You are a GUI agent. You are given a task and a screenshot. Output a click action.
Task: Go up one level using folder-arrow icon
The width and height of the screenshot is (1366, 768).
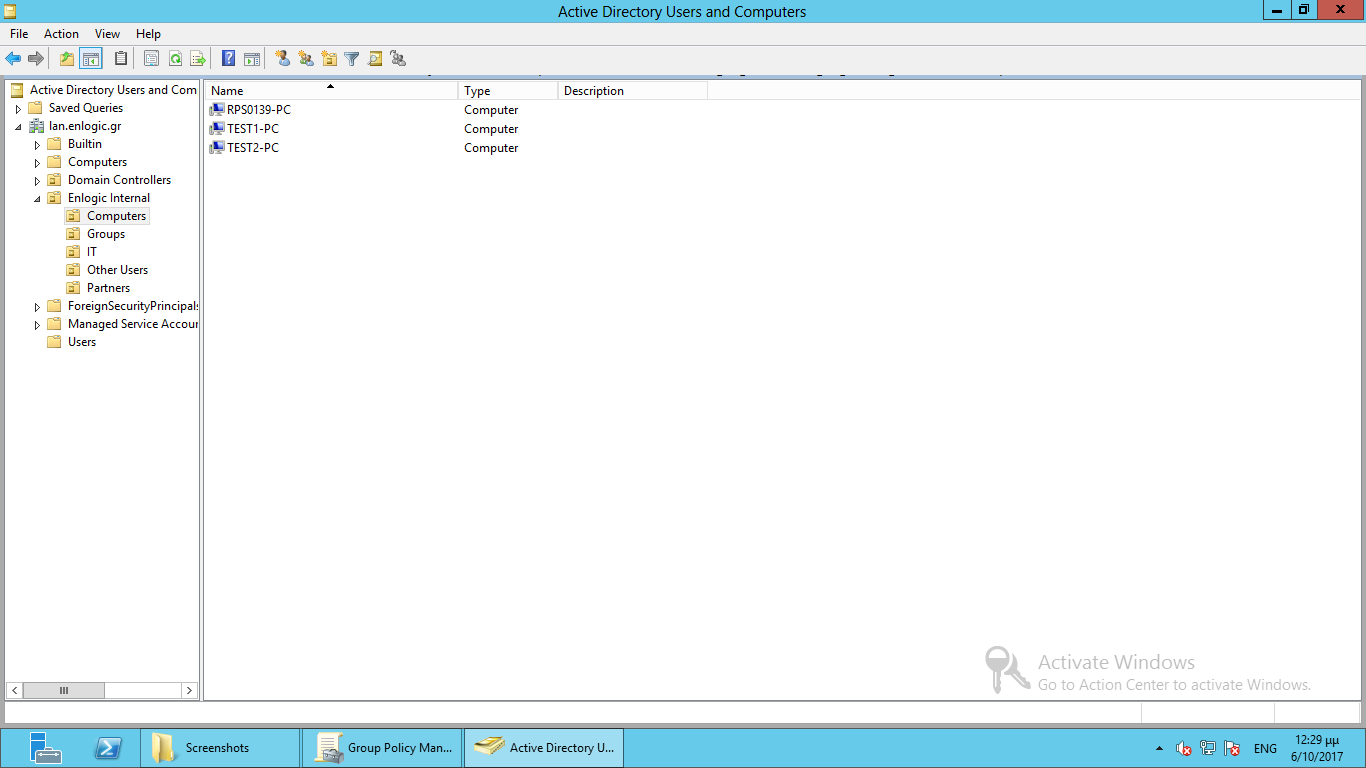[67, 59]
